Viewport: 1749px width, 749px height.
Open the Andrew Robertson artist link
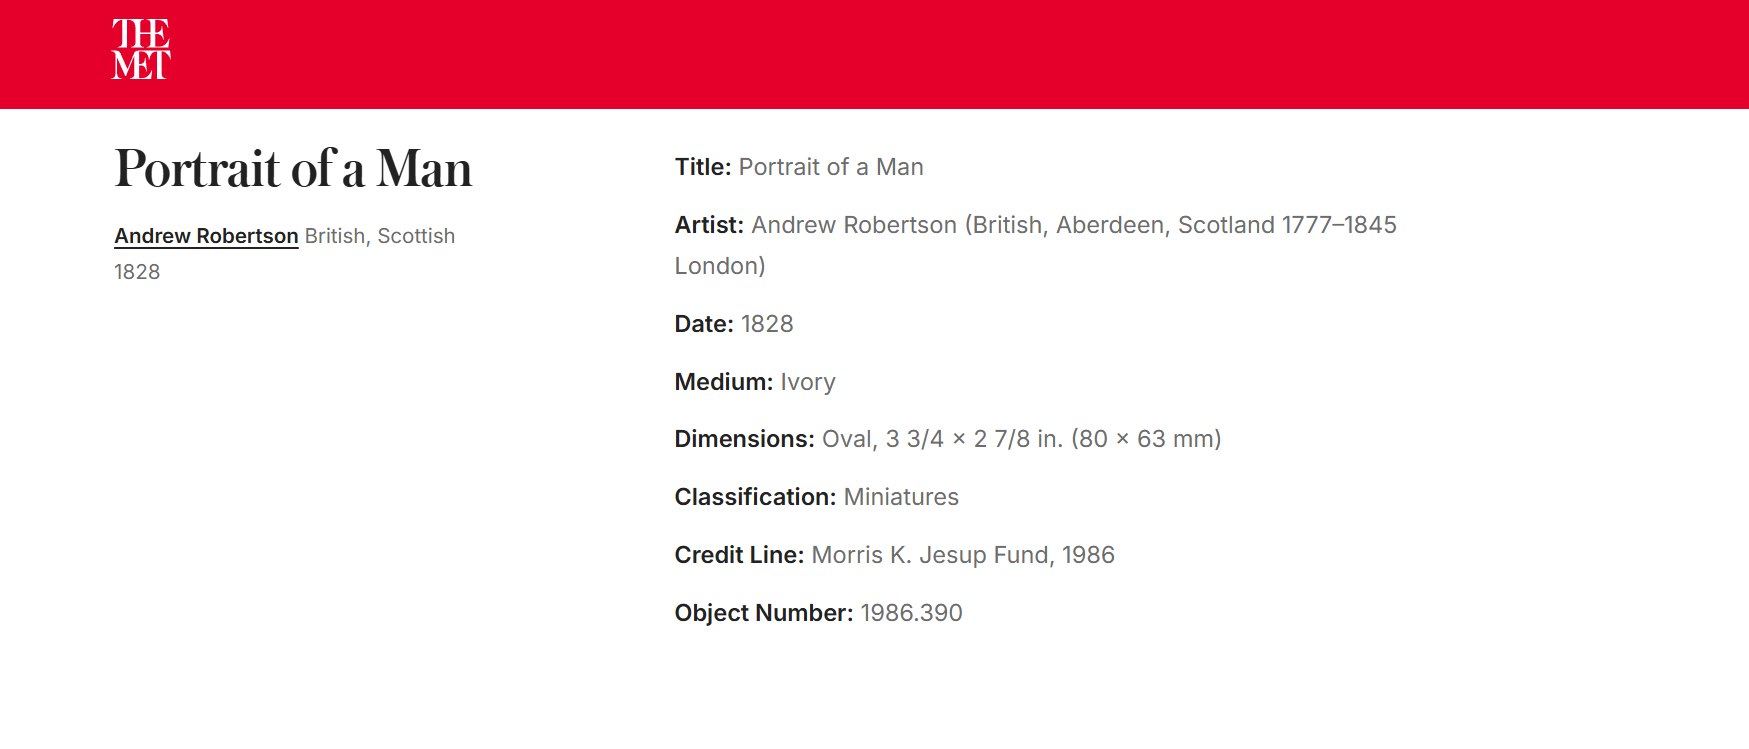[x=206, y=236]
